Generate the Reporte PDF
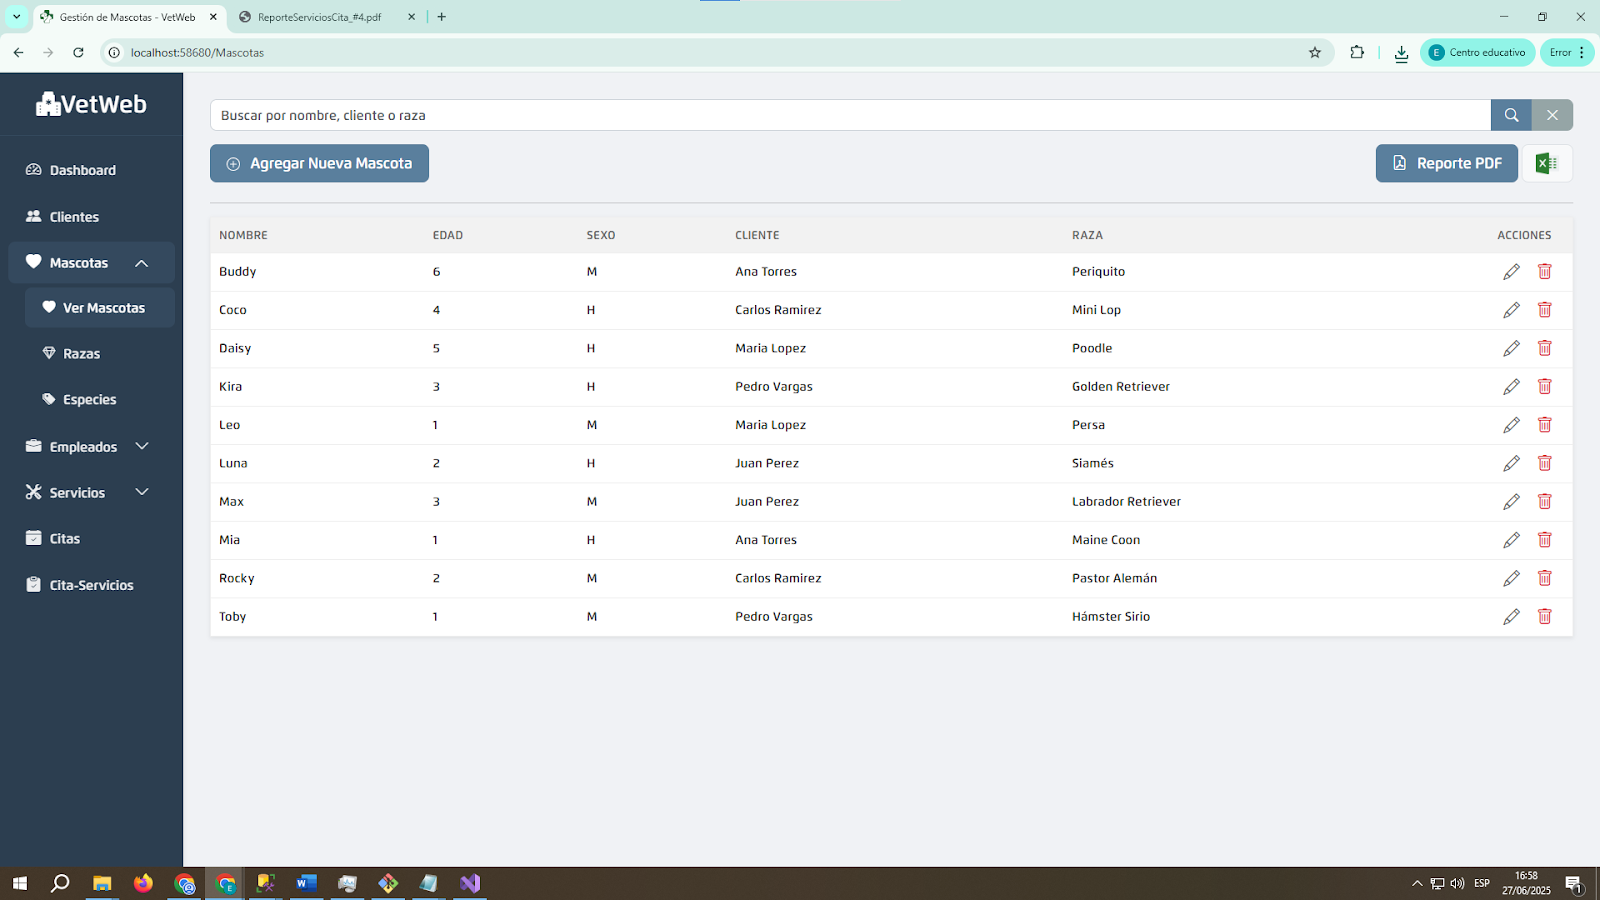Viewport: 1600px width, 900px height. point(1446,163)
